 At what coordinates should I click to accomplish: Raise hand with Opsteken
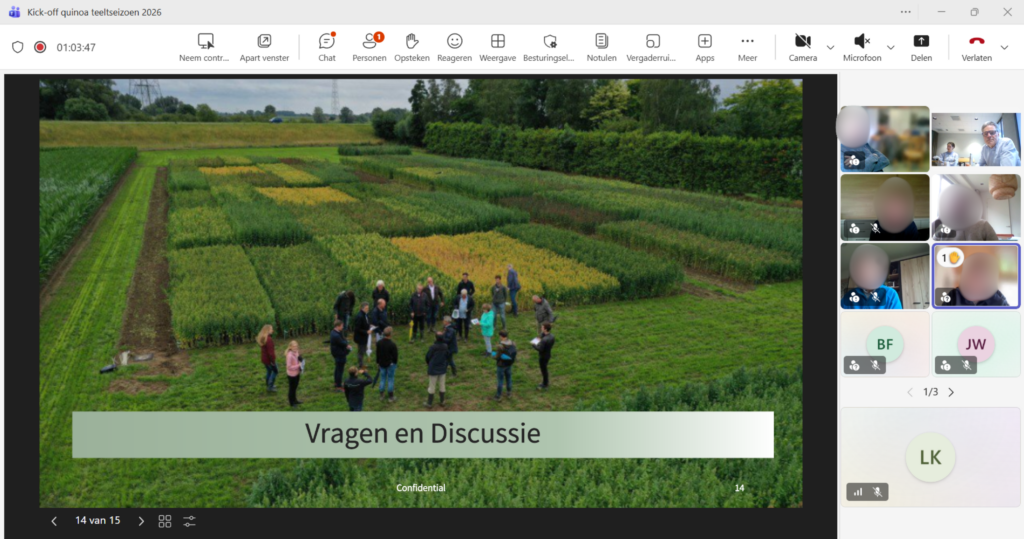(x=411, y=48)
